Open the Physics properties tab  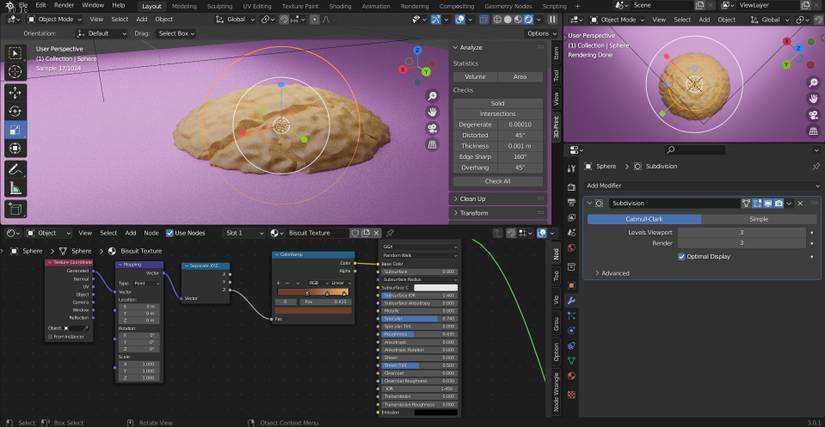click(x=571, y=331)
